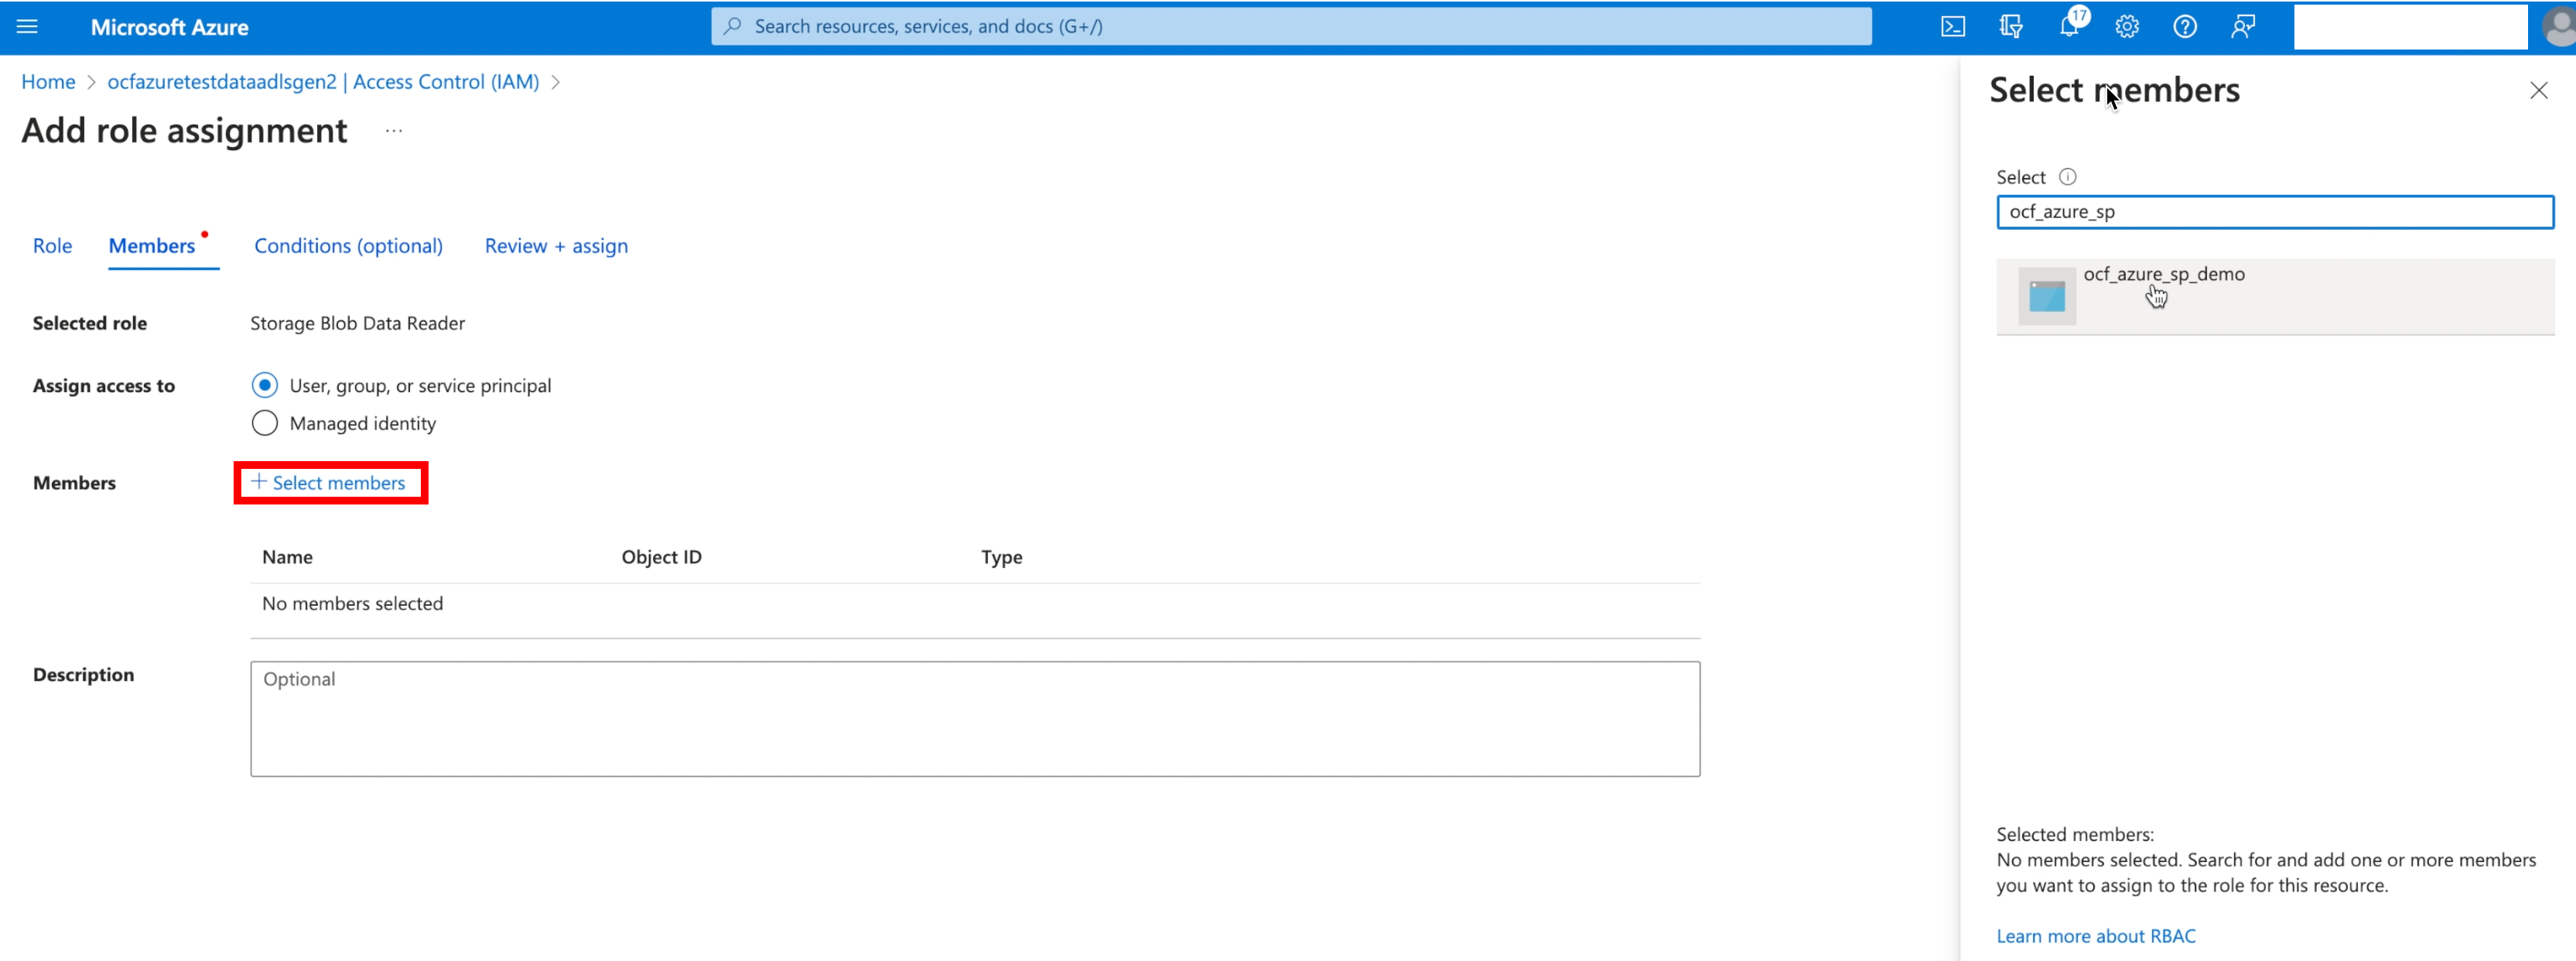2576x961 pixels.
Task: Click the Microsoft Azure logo text
Action: point(169,27)
